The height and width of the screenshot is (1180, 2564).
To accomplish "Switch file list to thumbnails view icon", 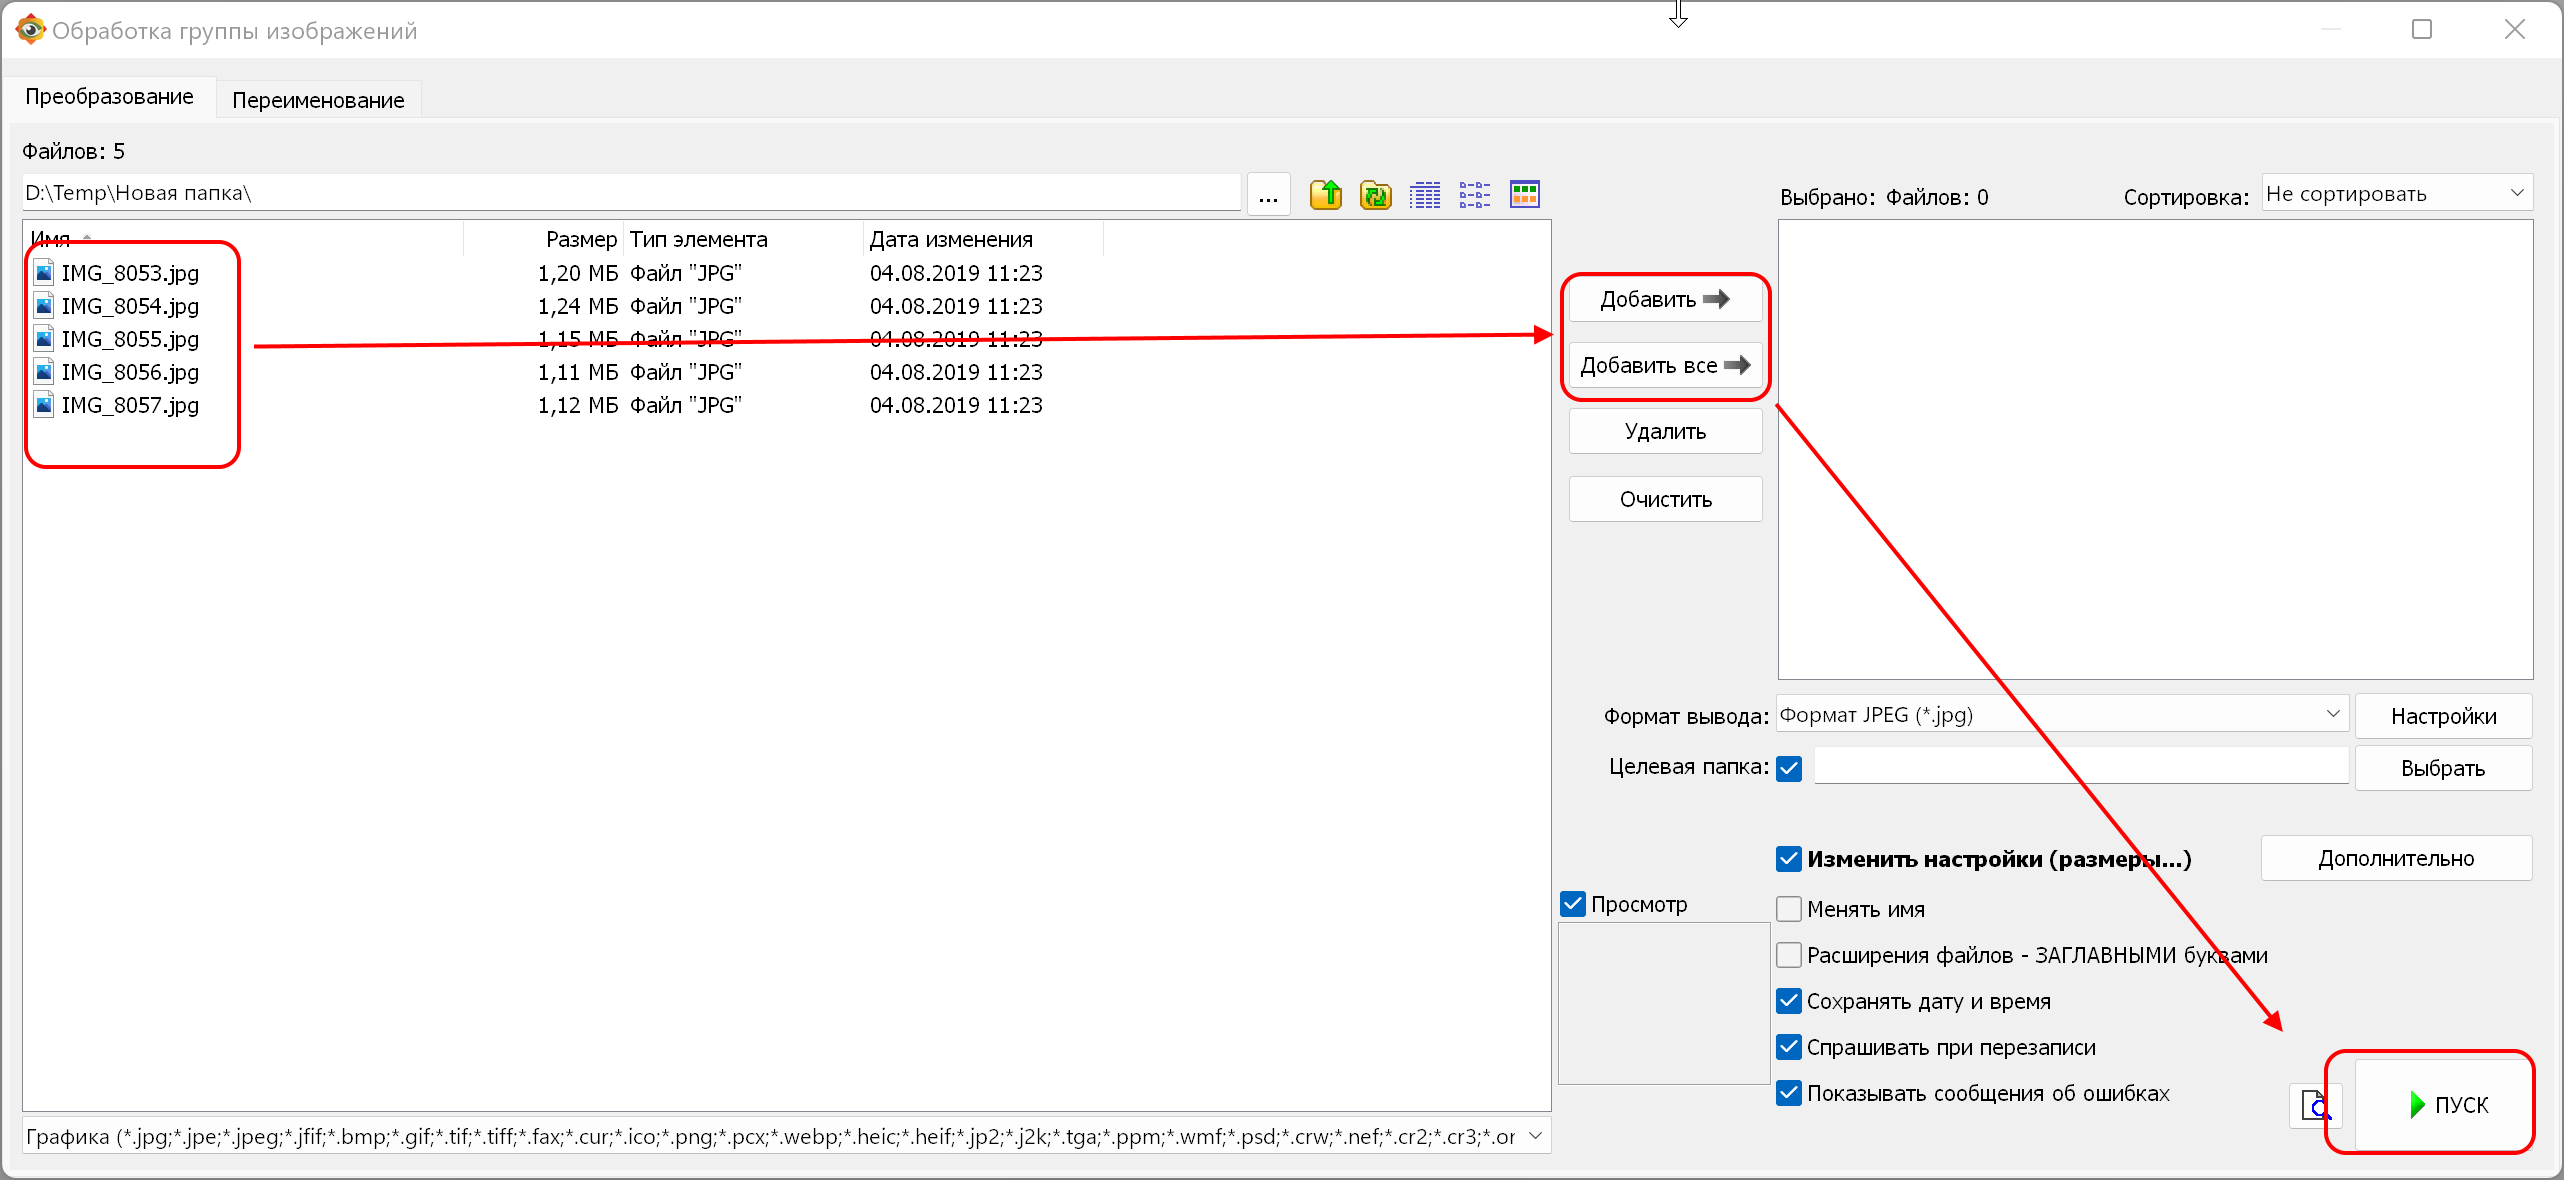I will pos(1524,194).
